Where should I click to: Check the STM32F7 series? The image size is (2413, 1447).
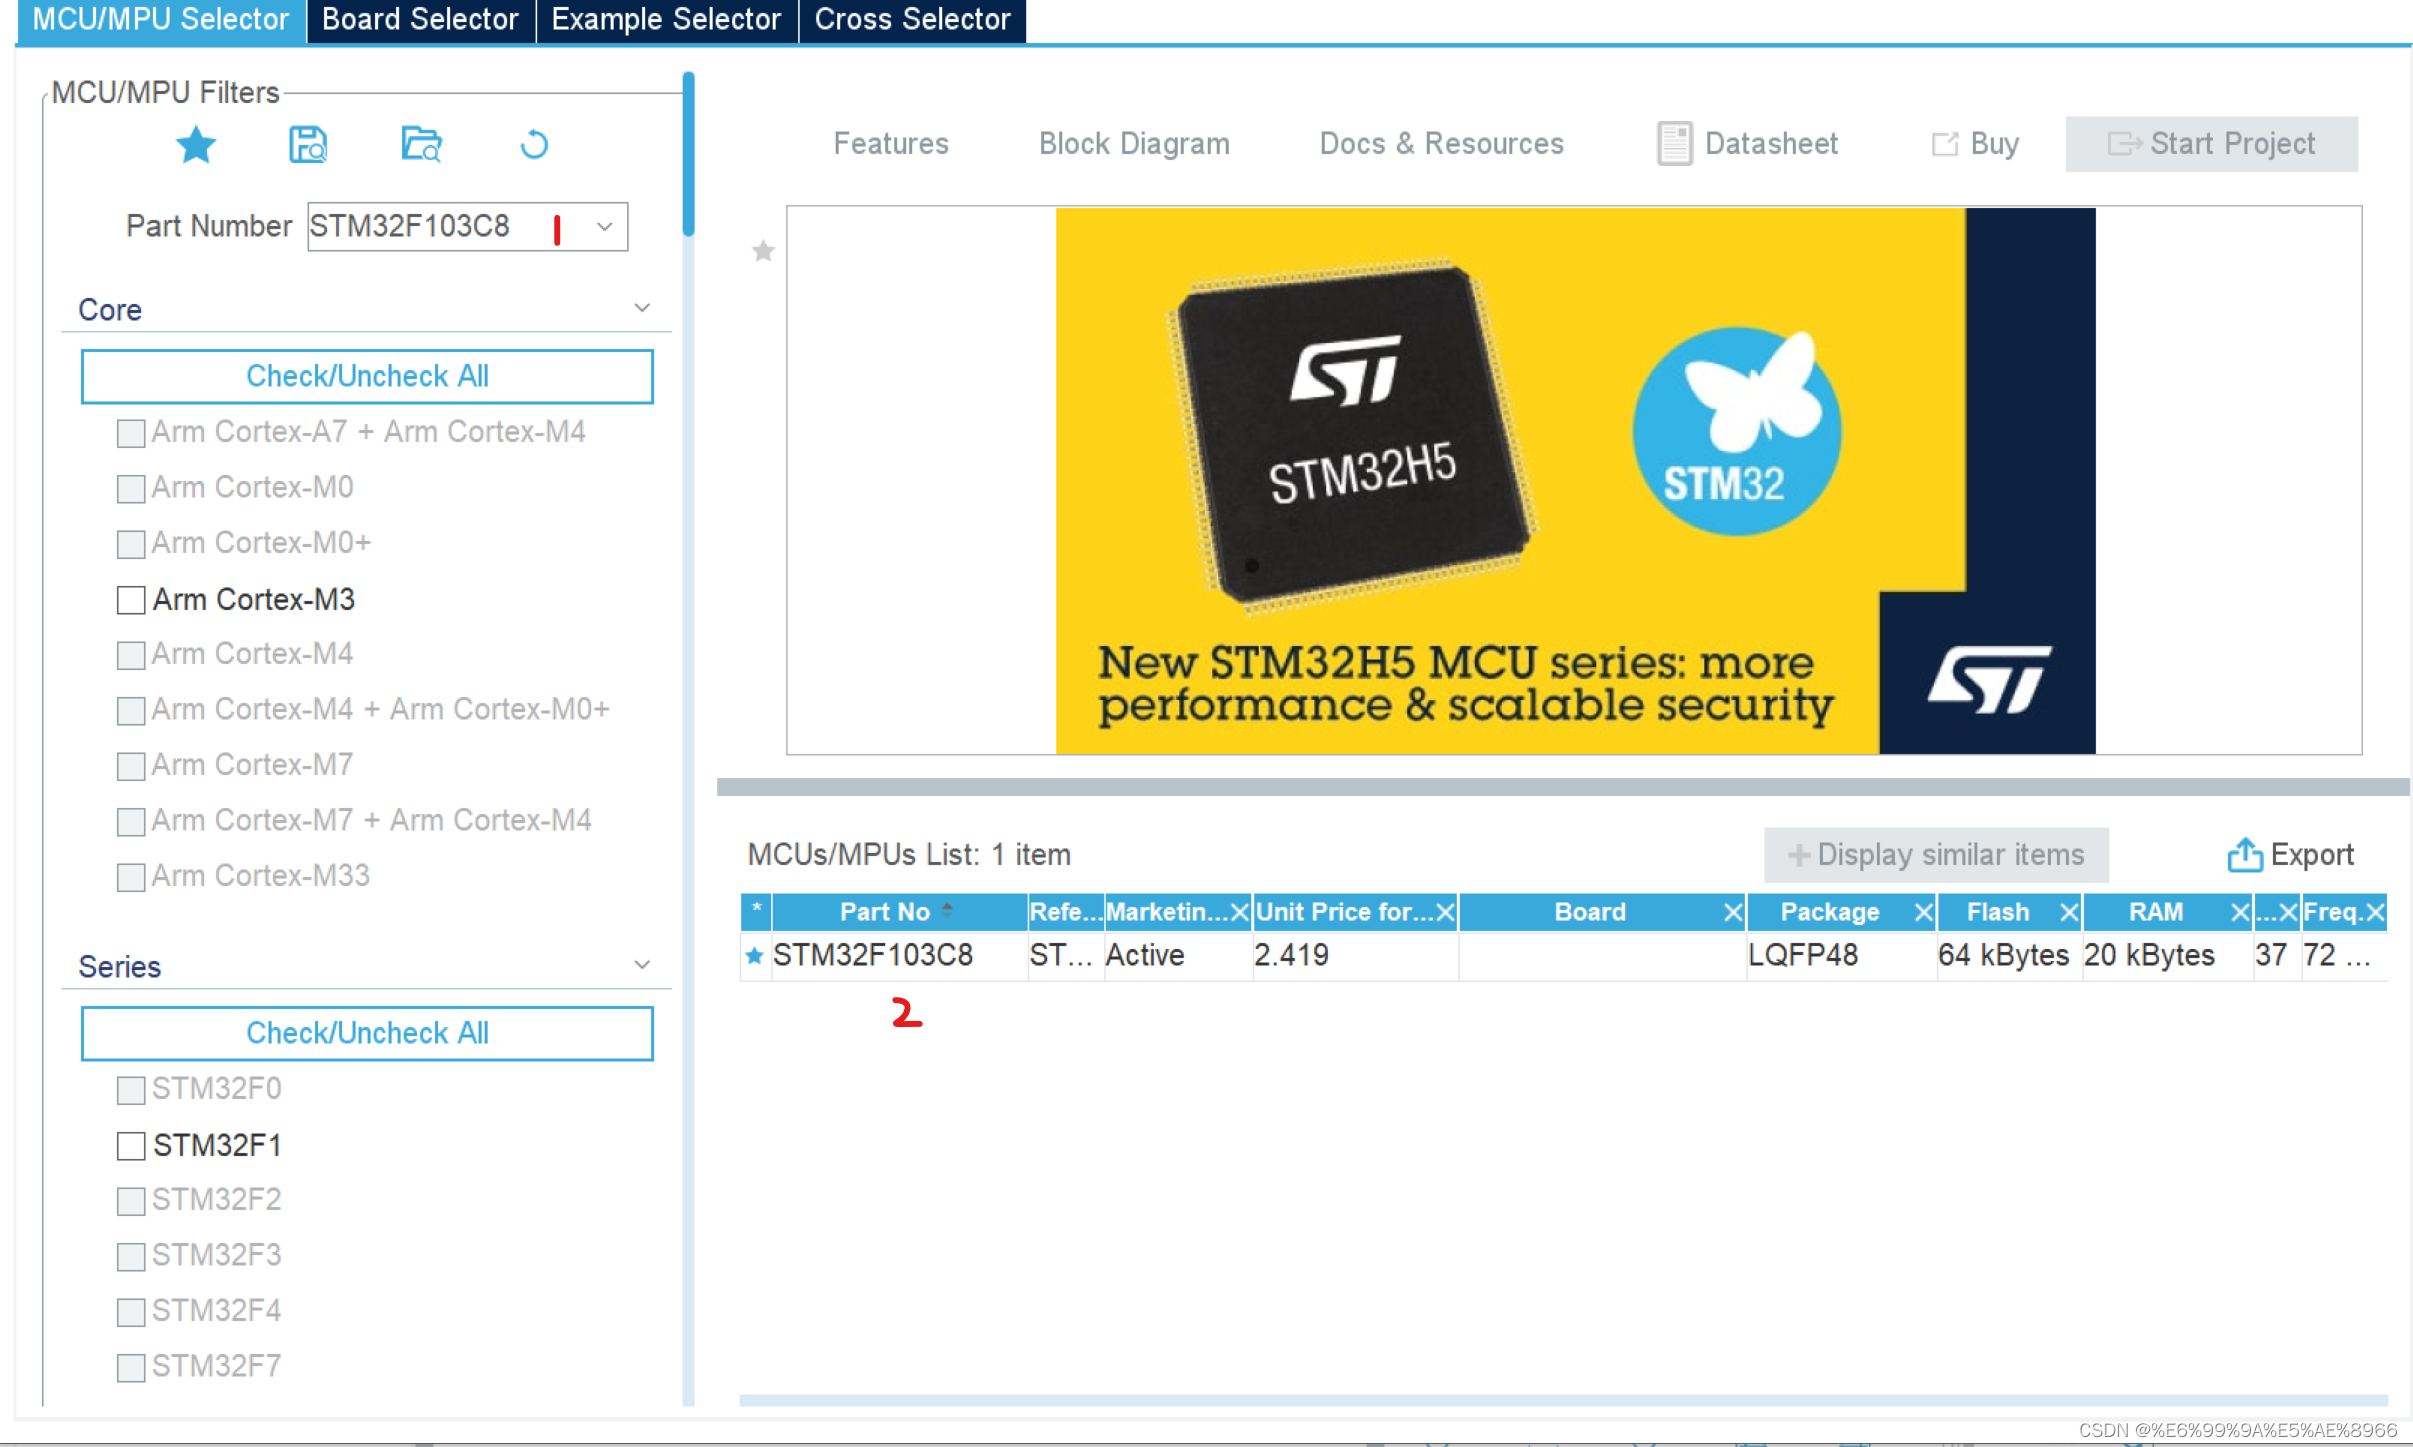click(x=131, y=1368)
